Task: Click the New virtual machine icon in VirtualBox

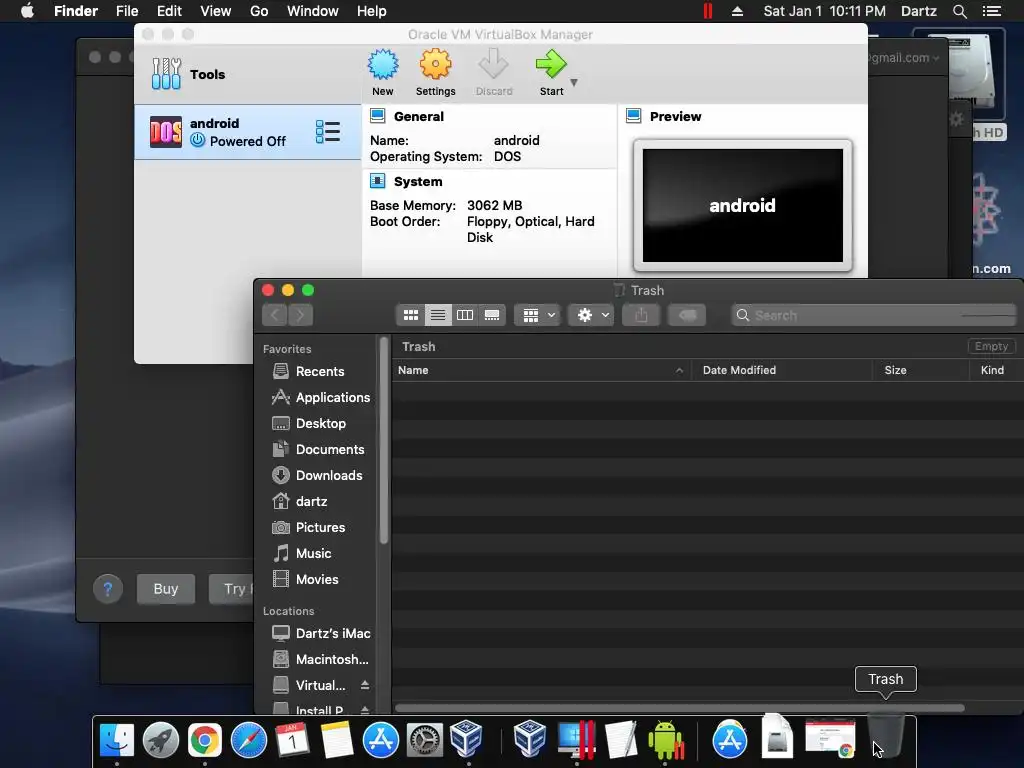Action: point(383,72)
